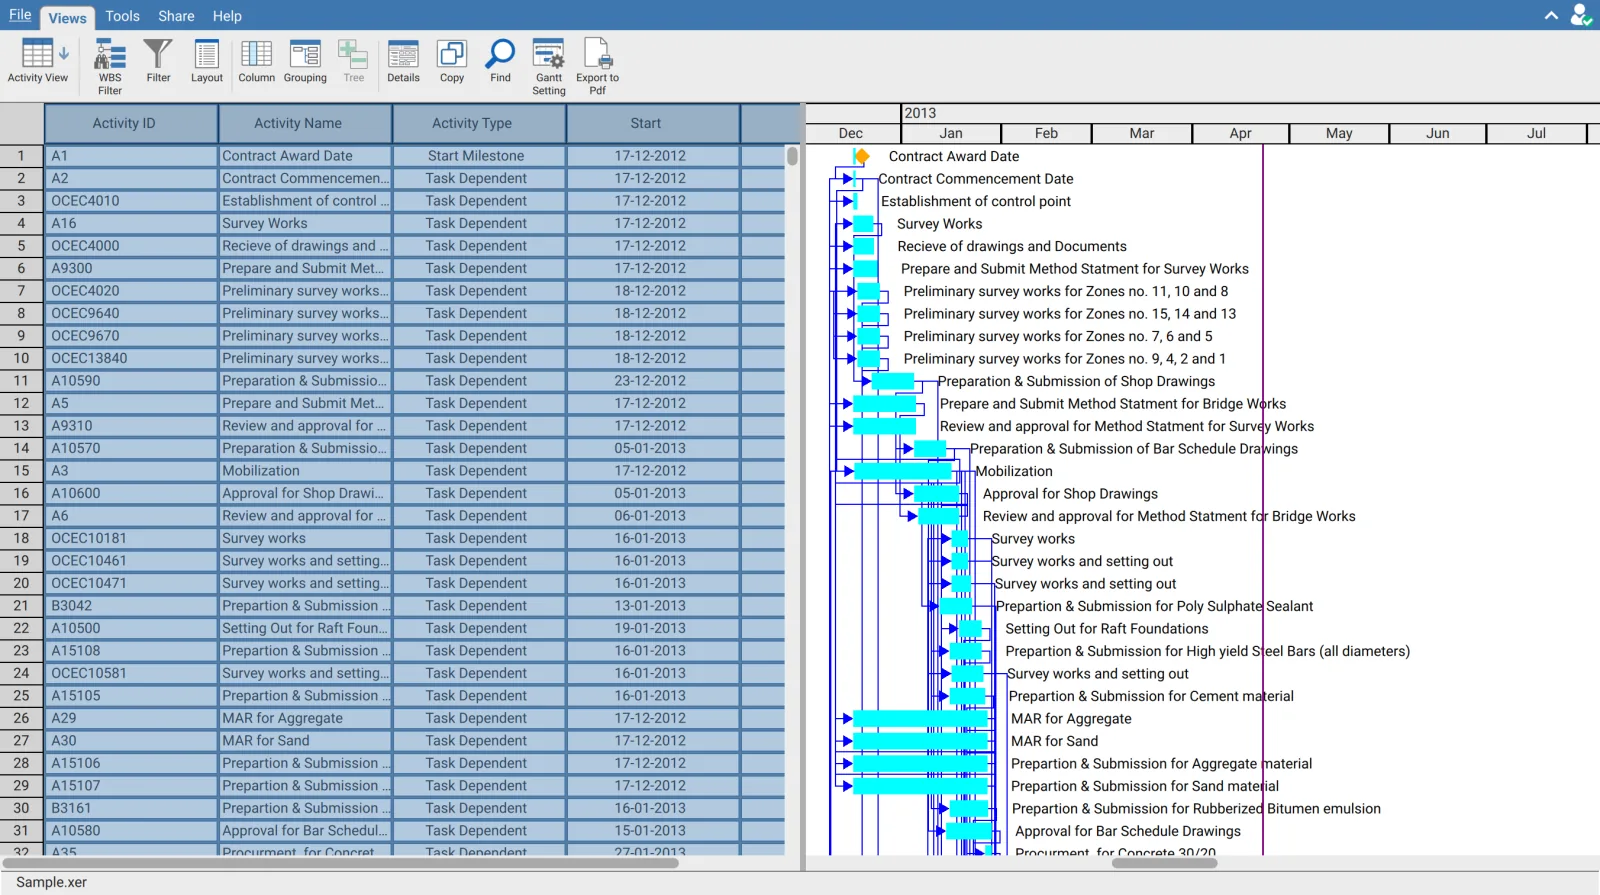Select row number 15 header
Image resolution: width=1600 pixels, height=895 pixels.
[x=21, y=471]
